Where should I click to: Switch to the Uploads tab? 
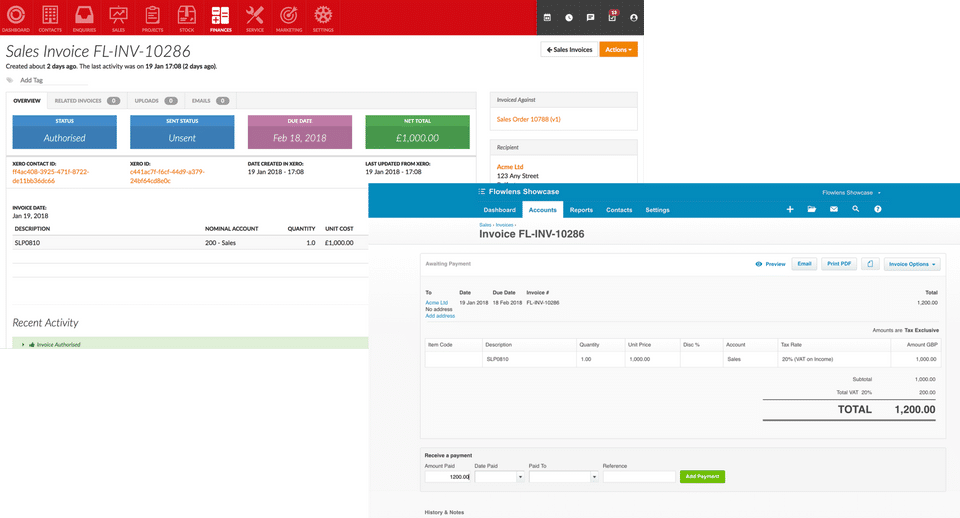click(156, 100)
